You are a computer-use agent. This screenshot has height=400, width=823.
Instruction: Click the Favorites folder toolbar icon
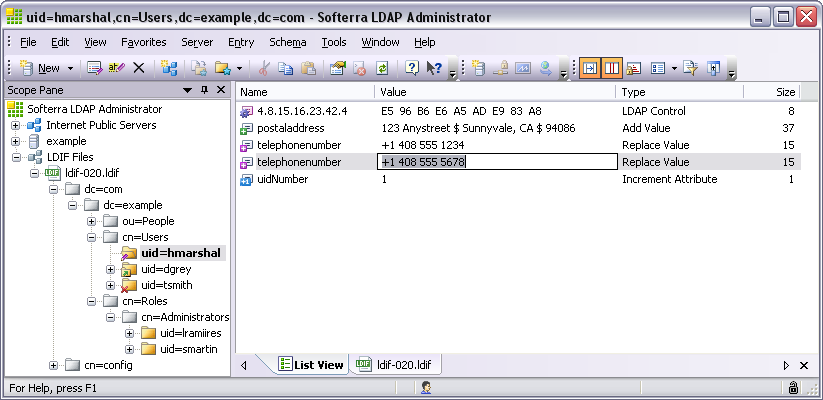[x=223, y=68]
